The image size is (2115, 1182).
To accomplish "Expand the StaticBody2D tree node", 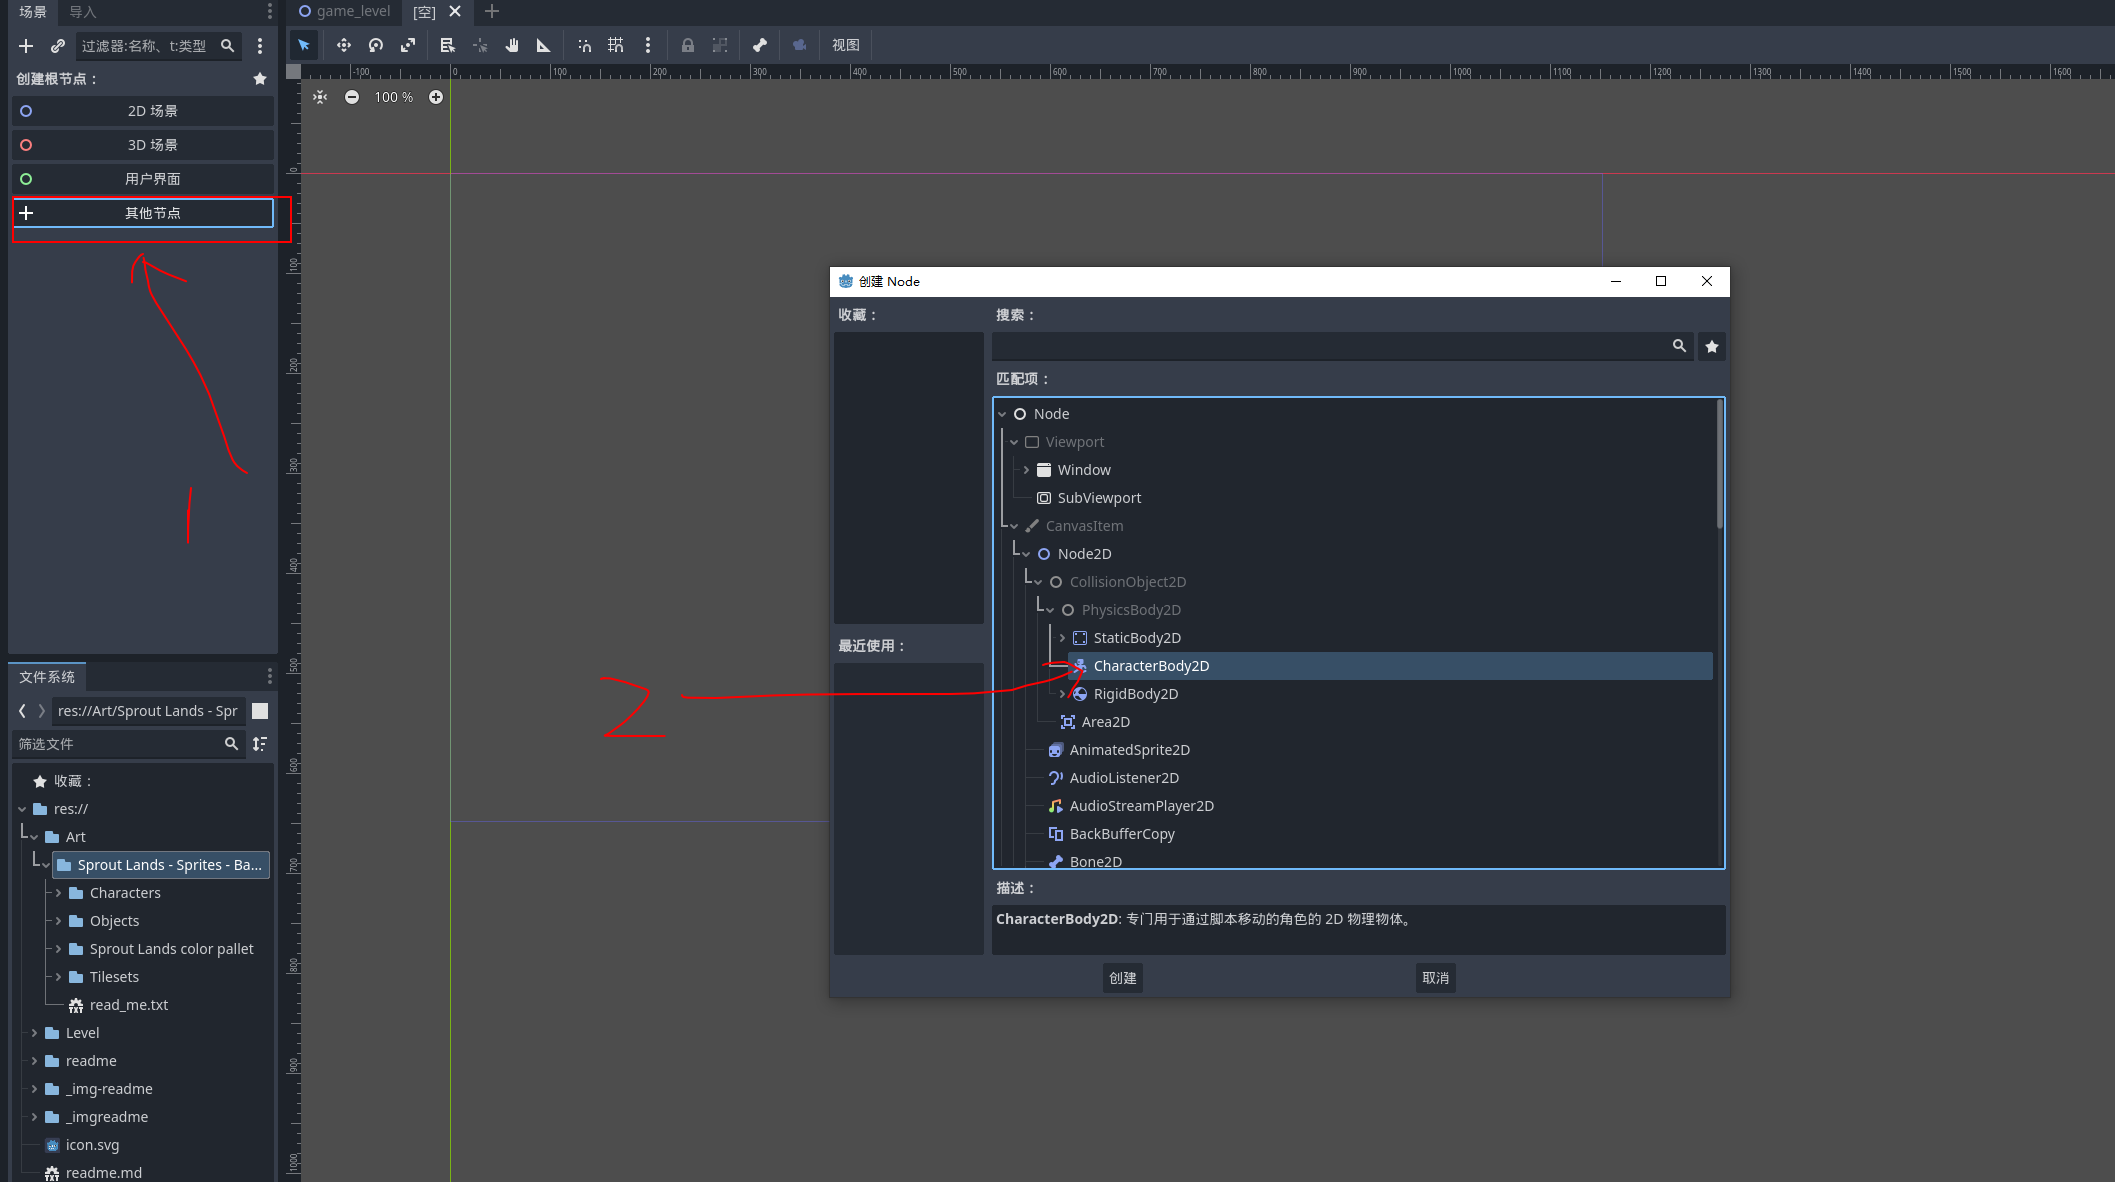I will (1062, 638).
